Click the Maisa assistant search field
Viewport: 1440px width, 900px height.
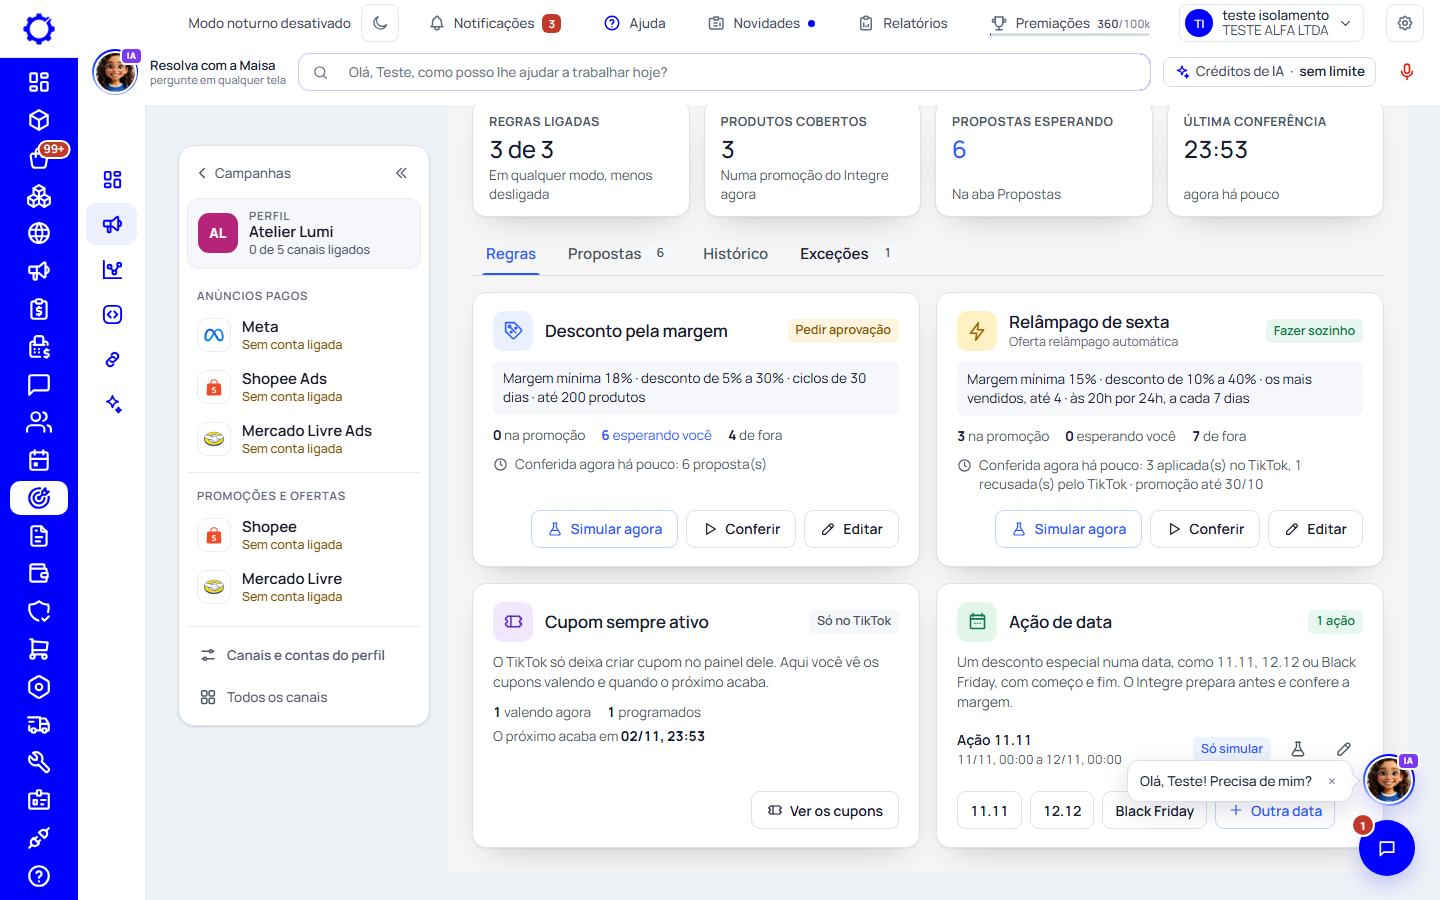pyautogui.click(x=724, y=72)
